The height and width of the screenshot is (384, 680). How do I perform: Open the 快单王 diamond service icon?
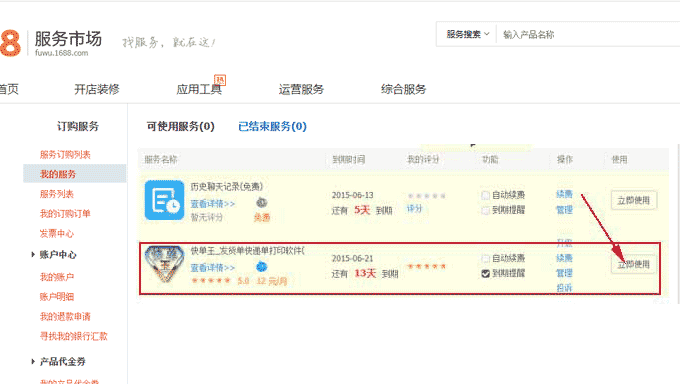[164, 264]
